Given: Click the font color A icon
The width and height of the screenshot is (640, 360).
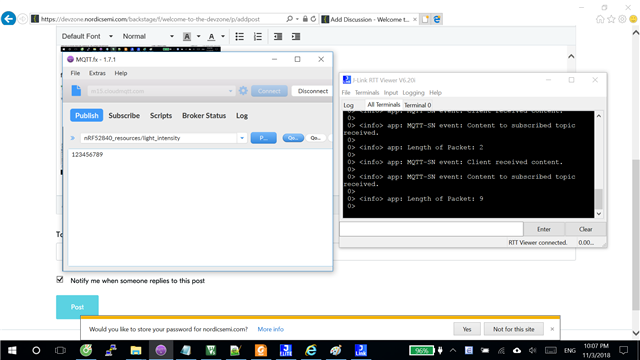Looking at the screenshot, I should [x=211, y=37].
